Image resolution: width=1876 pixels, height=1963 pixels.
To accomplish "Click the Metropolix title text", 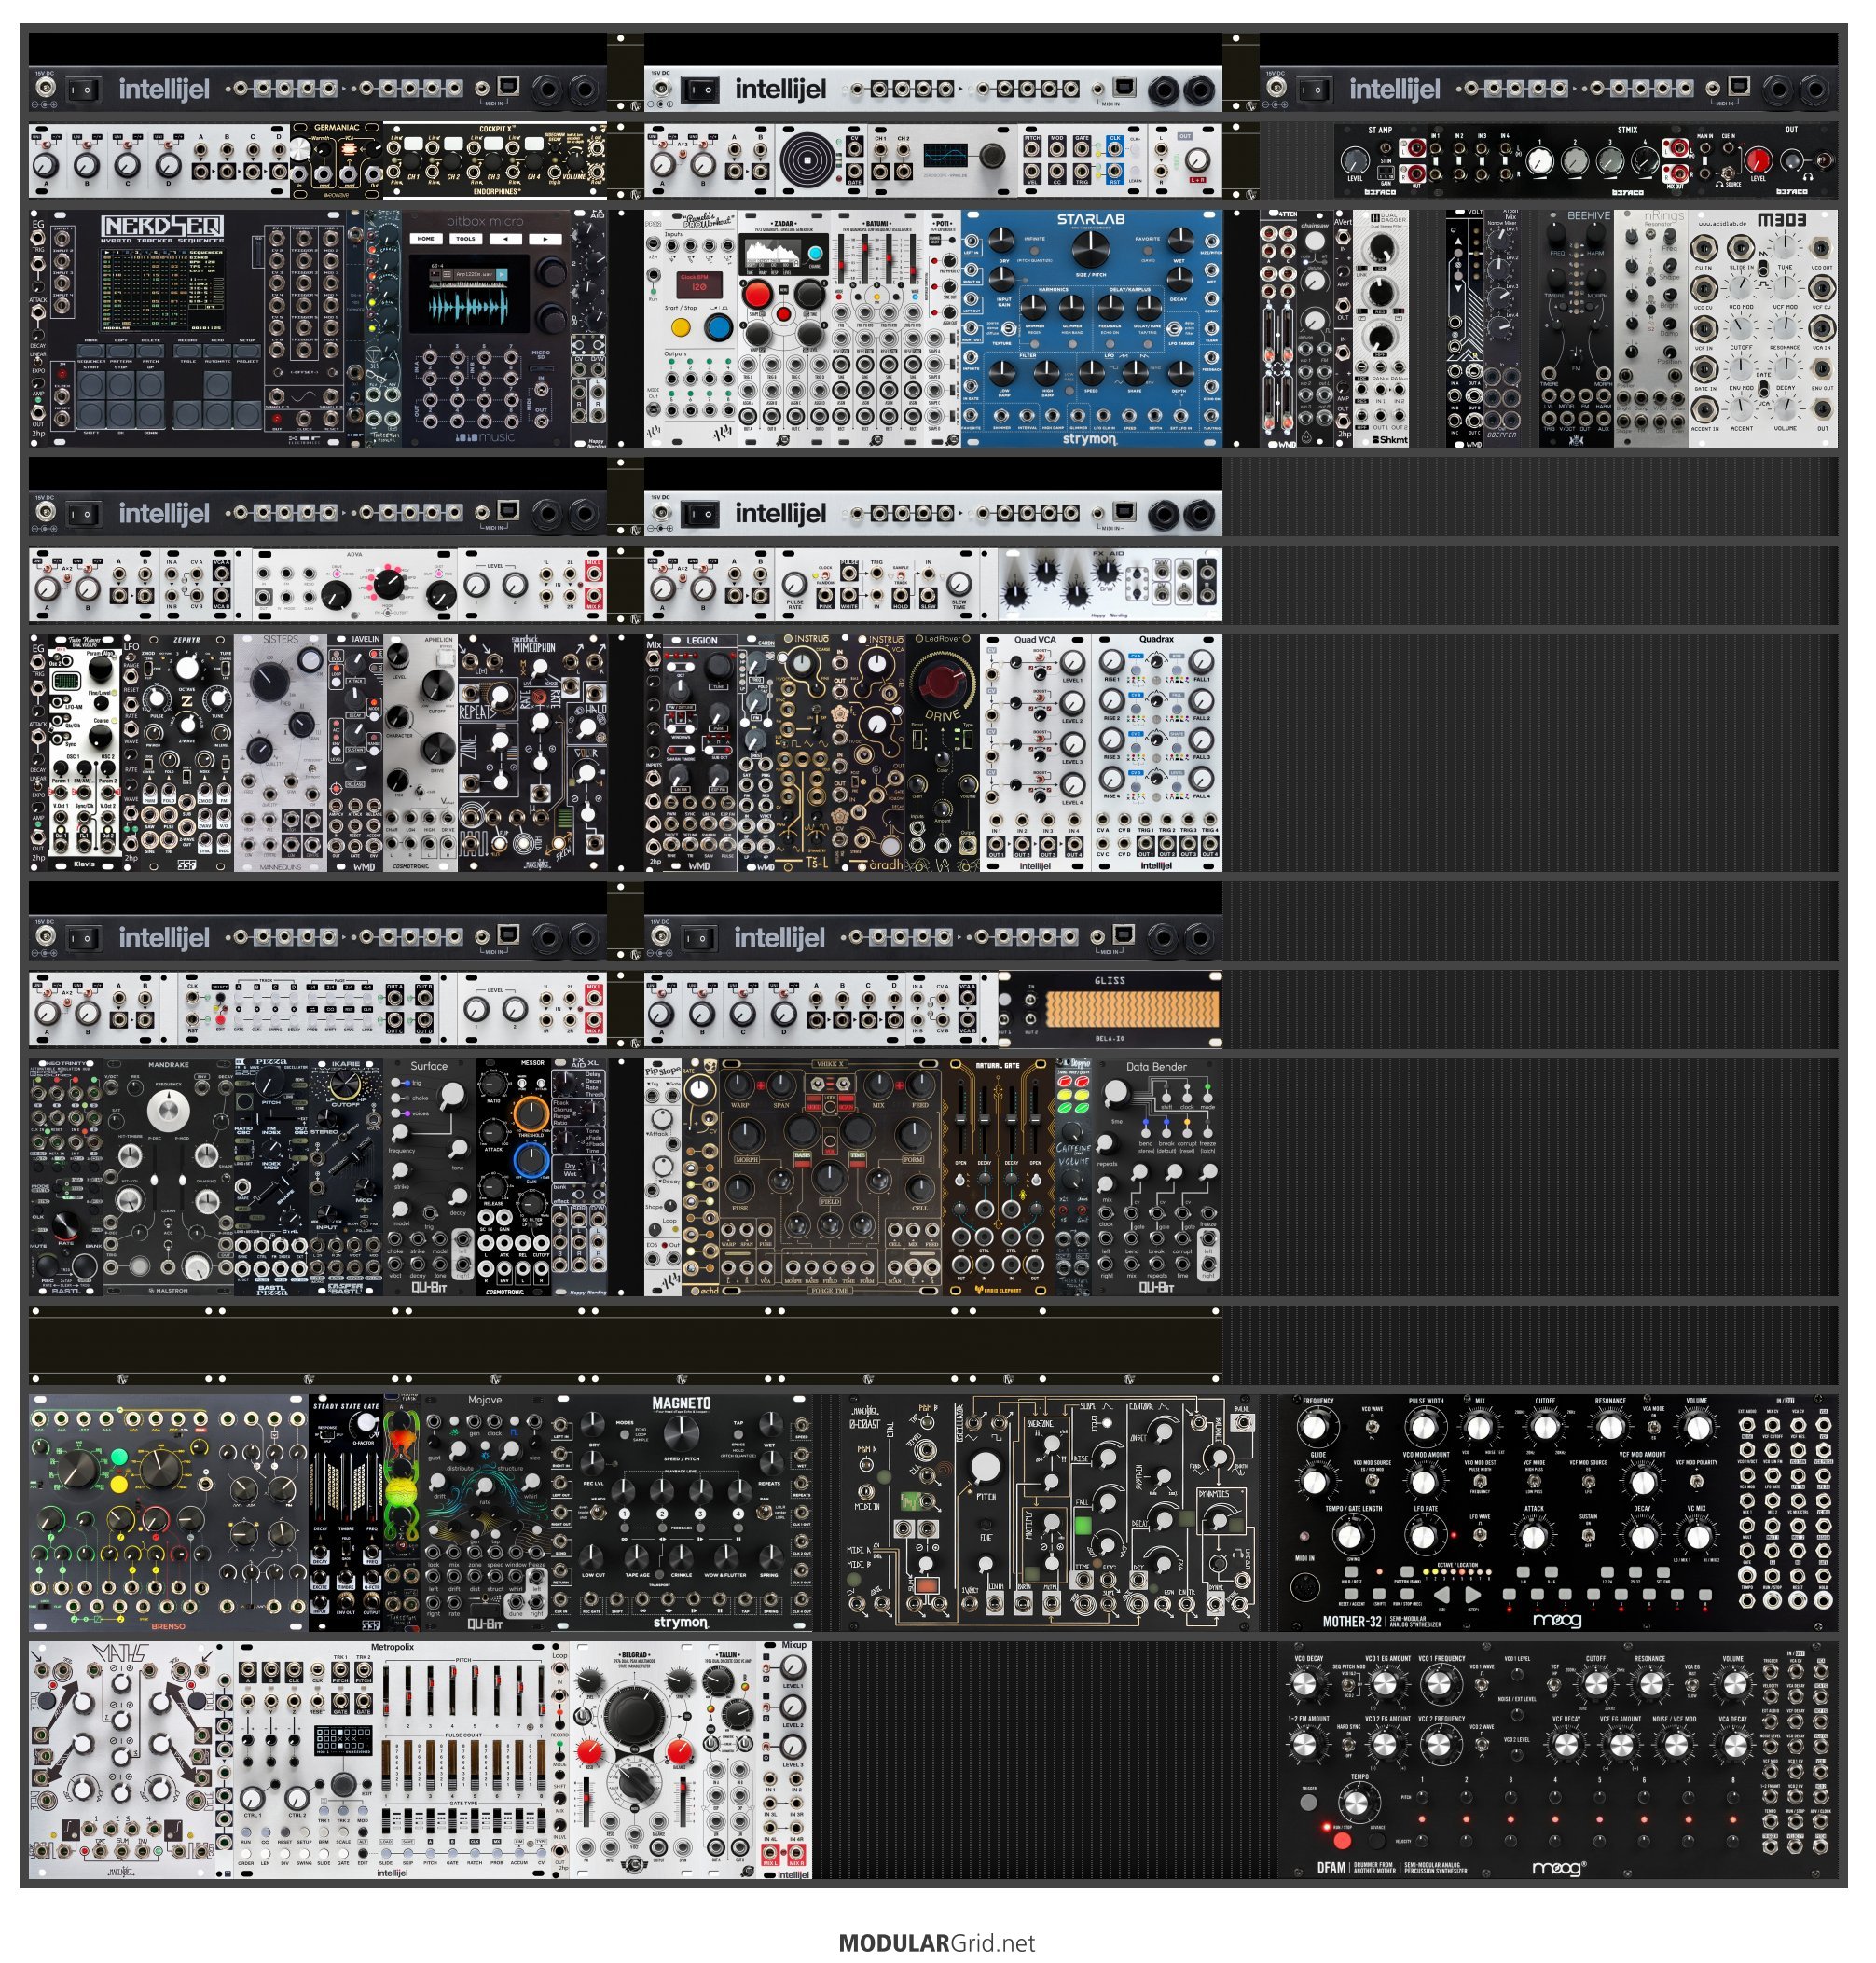I will [392, 1646].
